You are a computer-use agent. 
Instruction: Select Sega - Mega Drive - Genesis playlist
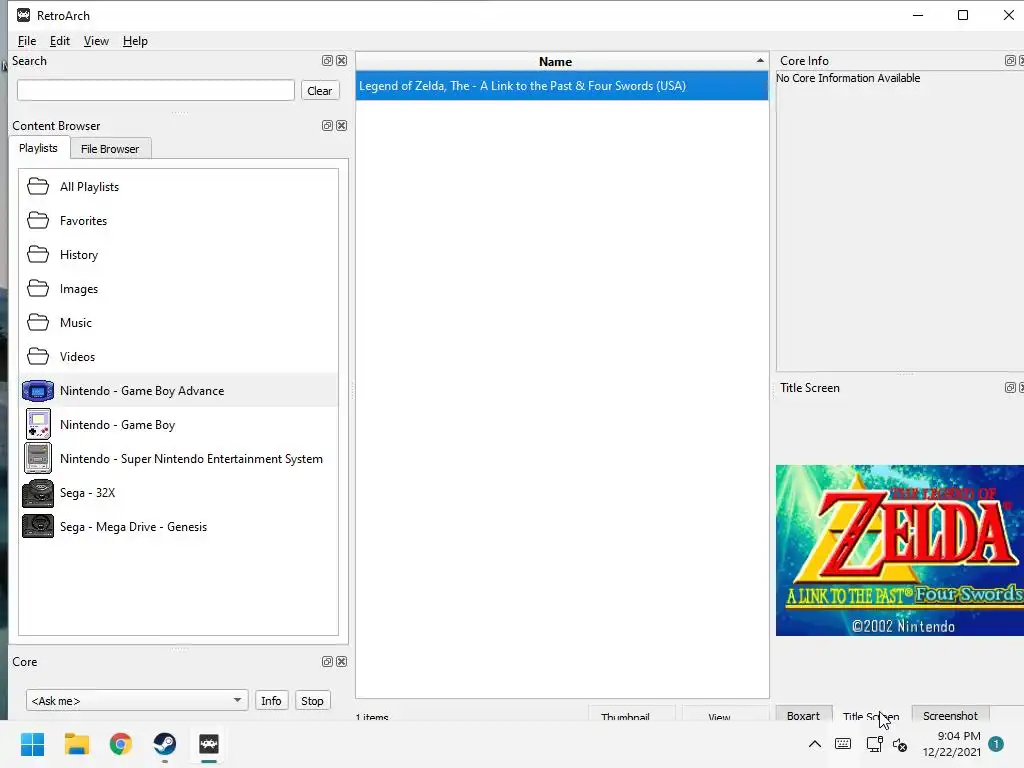pos(178,526)
